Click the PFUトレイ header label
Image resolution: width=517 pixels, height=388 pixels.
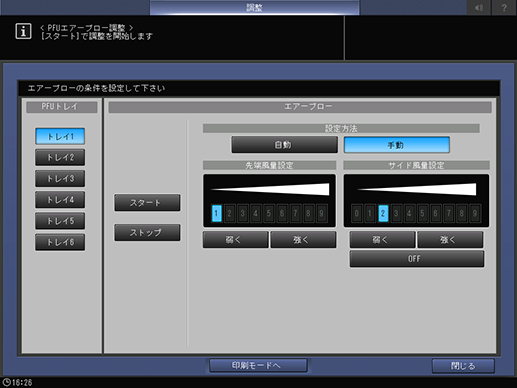click(x=62, y=107)
